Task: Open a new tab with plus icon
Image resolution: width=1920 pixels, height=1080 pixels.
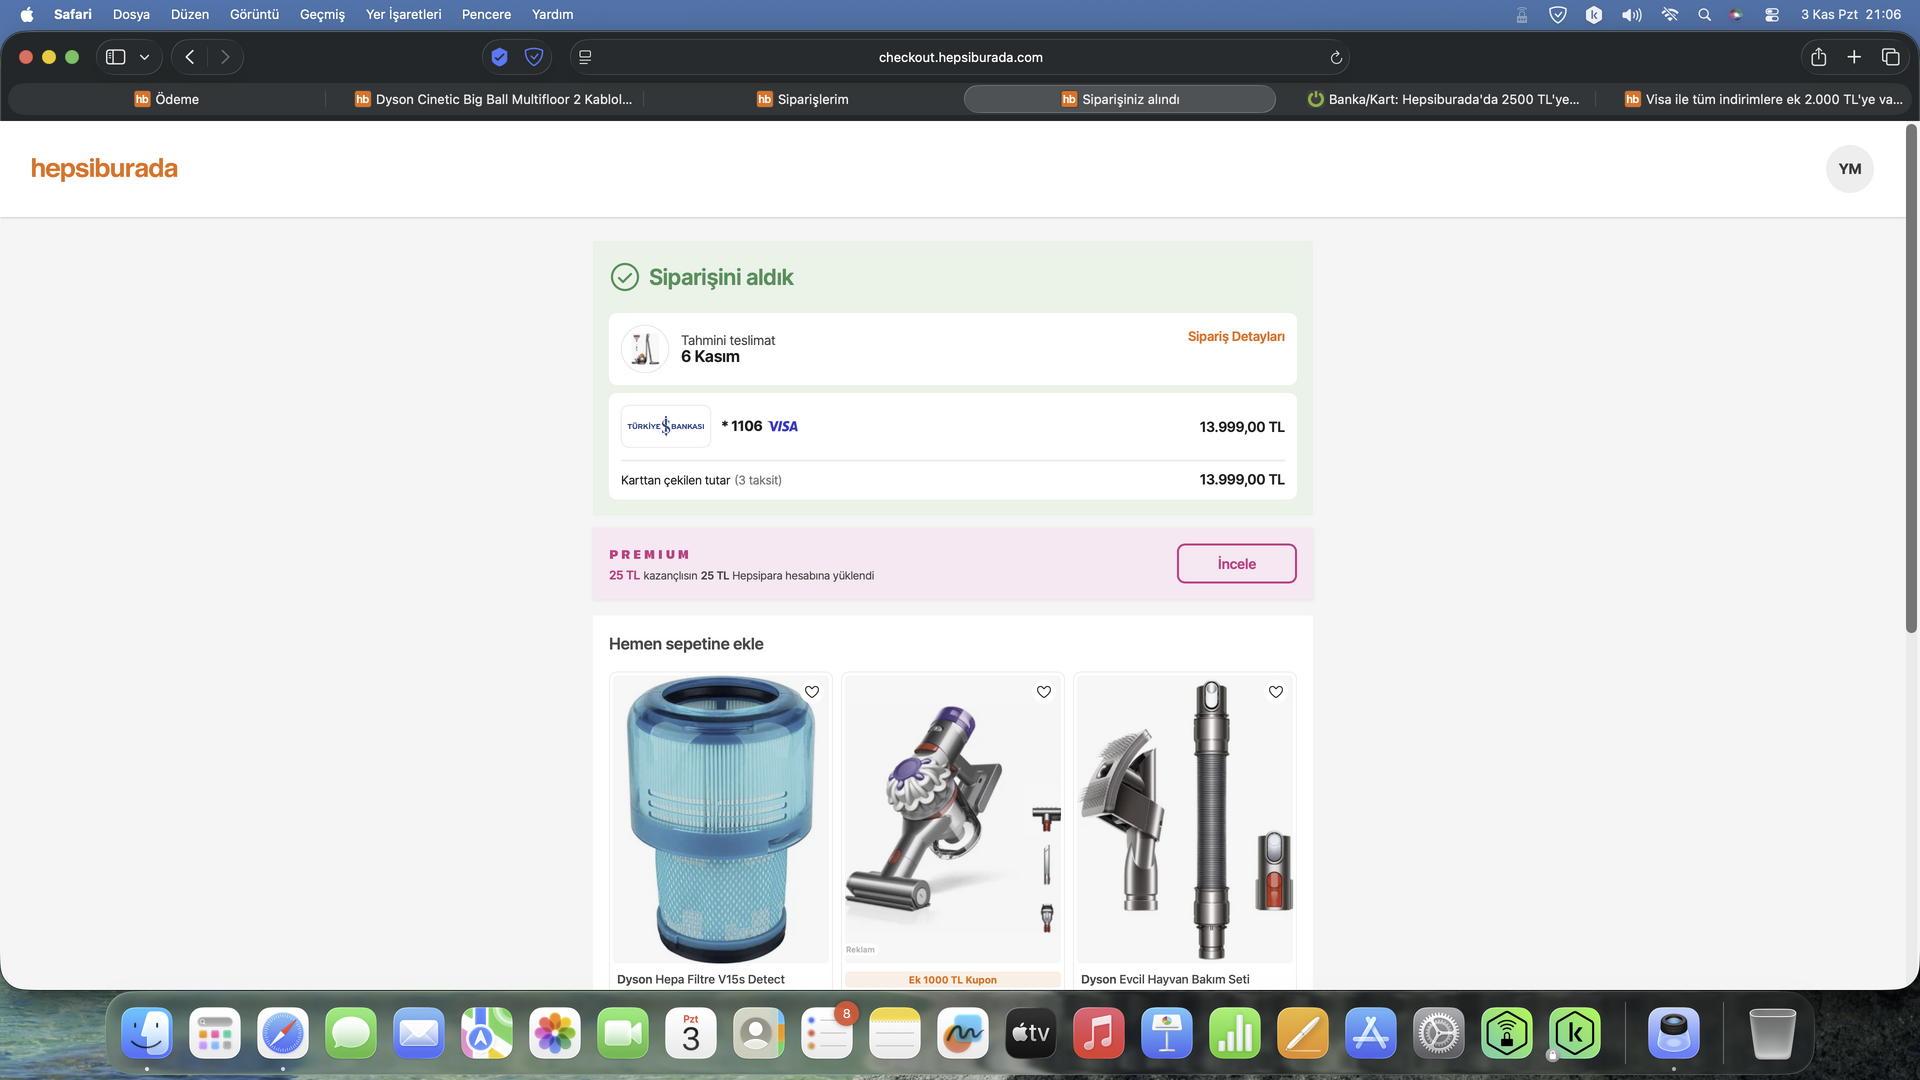Action: [1854, 57]
